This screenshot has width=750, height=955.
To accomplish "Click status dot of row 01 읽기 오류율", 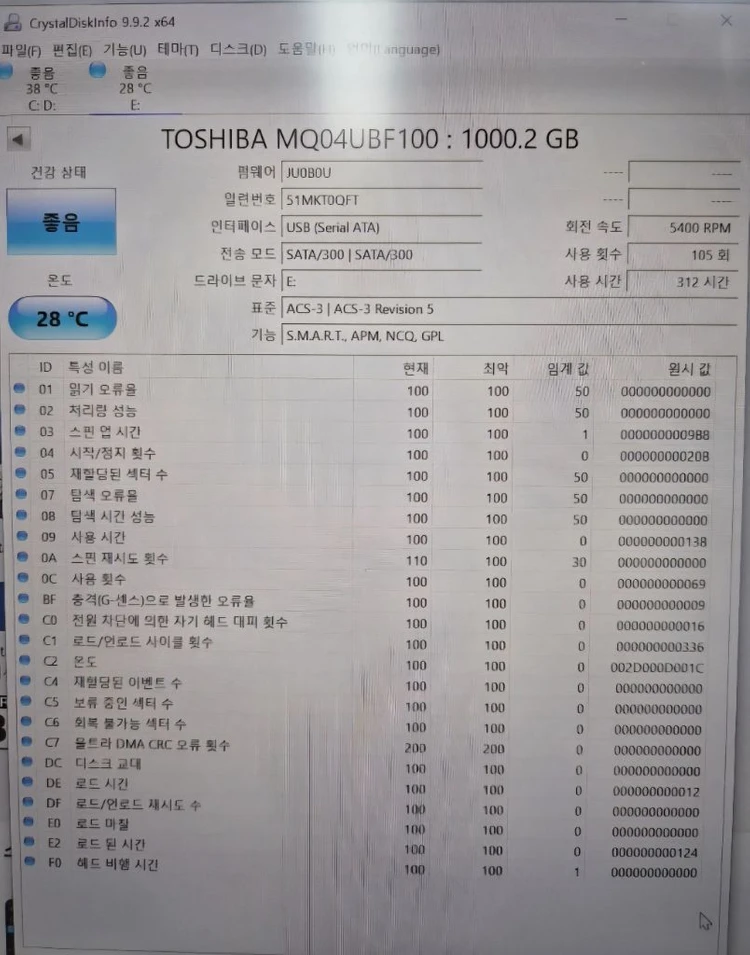I will (19, 388).
